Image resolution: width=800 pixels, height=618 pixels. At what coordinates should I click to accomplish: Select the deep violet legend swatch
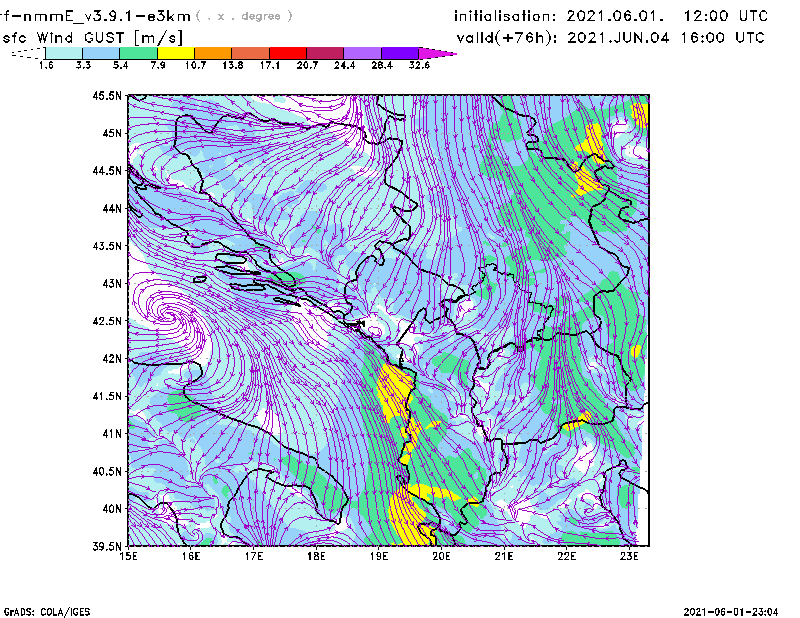coord(400,53)
